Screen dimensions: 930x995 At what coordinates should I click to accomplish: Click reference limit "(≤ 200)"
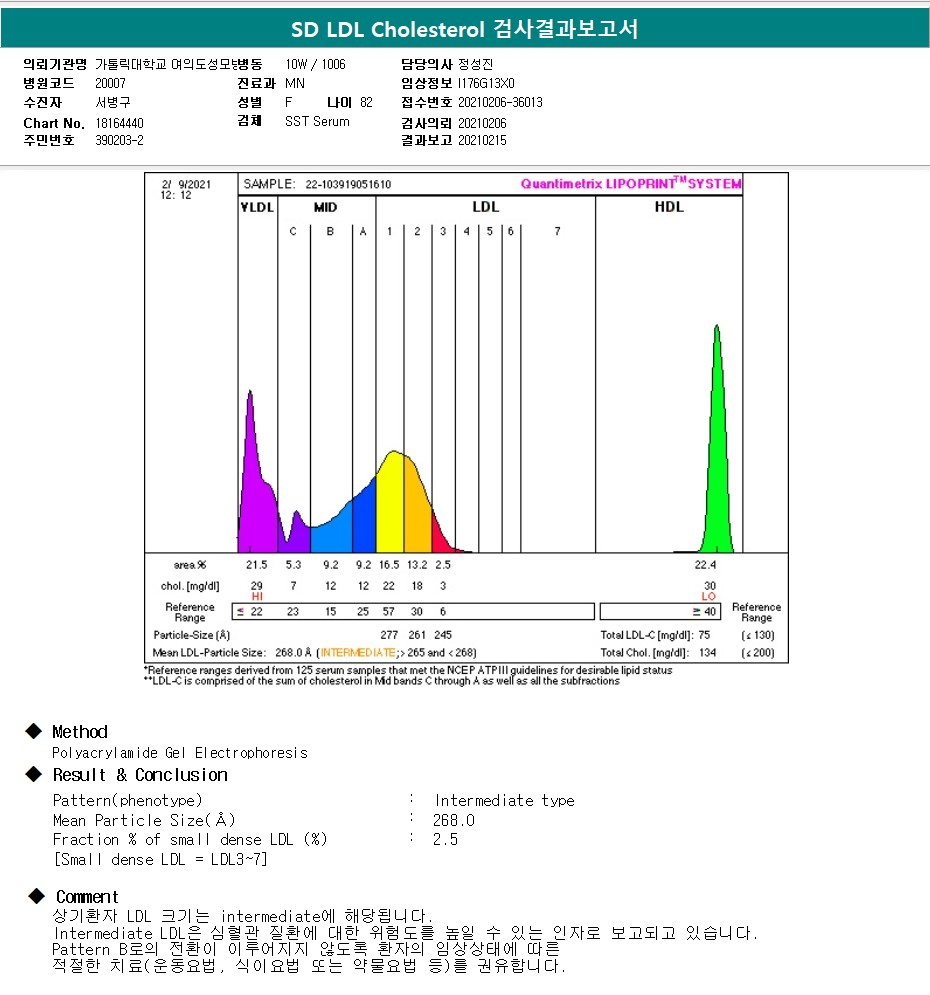758,652
